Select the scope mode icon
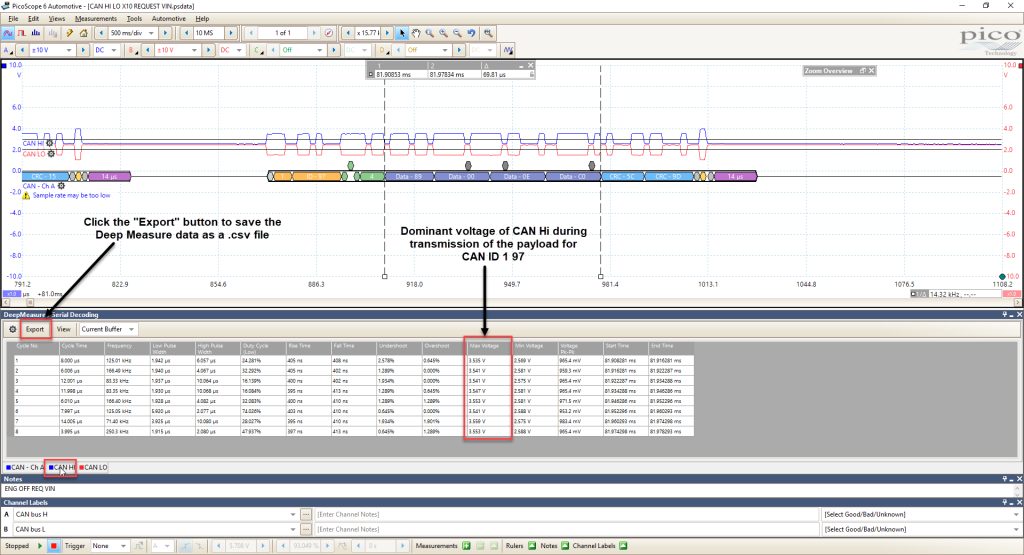The image size is (1024, 555). (x=8, y=33)
